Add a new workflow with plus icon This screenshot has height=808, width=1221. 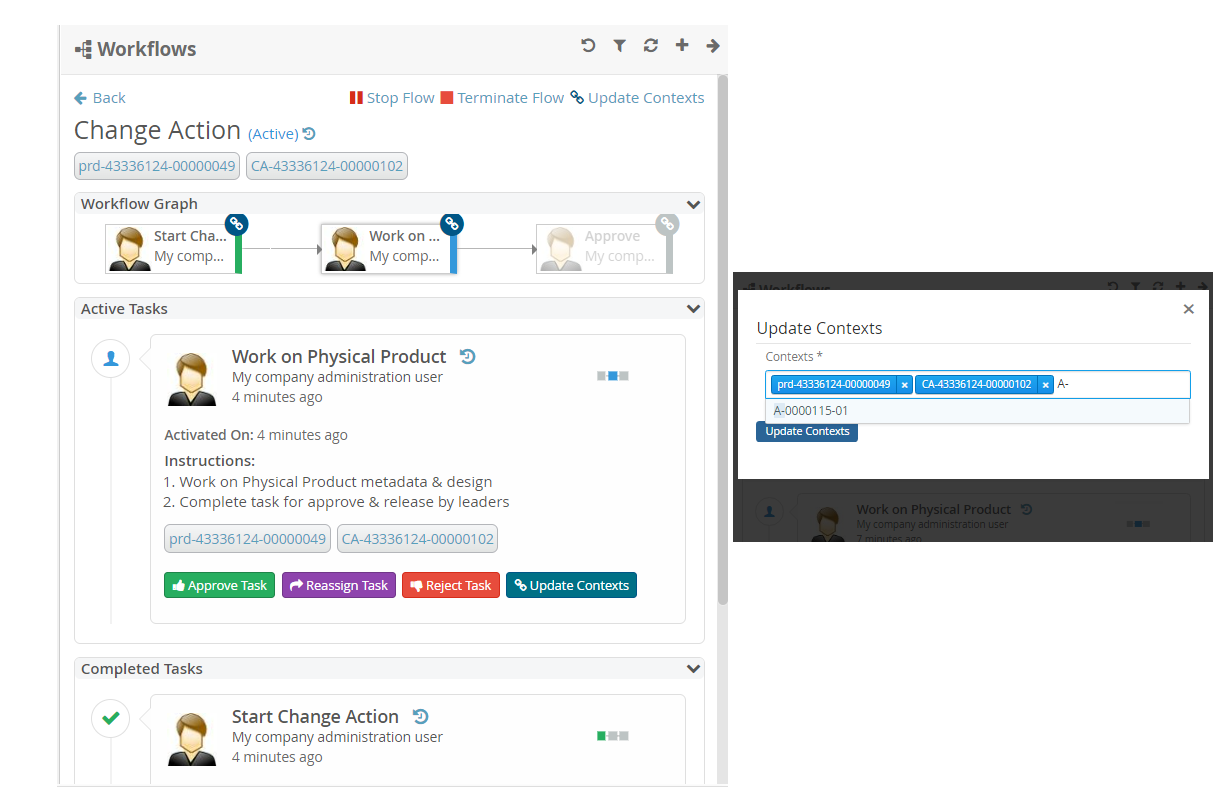tap(682, 46)
